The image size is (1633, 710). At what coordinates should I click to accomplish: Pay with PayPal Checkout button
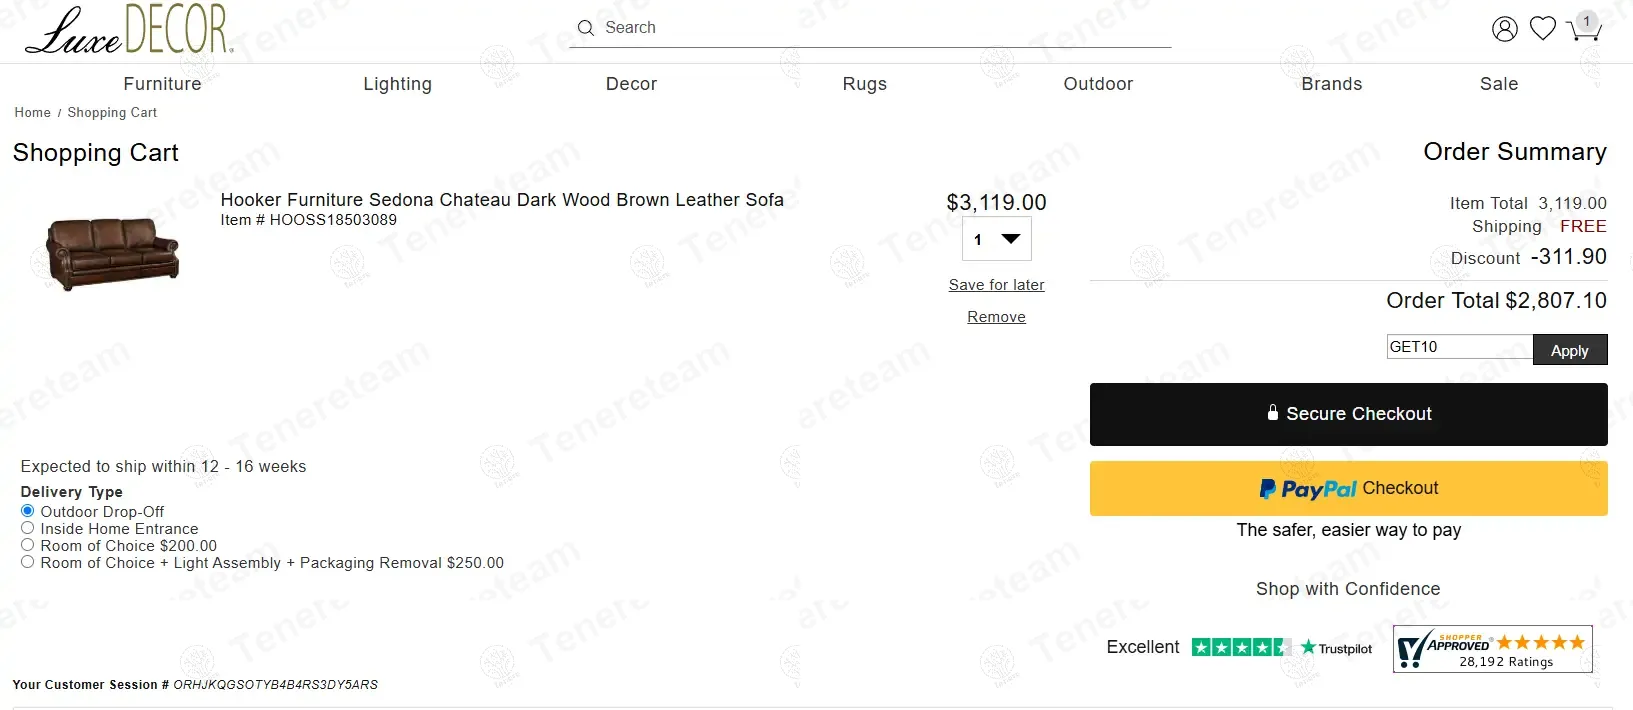coord(1348,488)
